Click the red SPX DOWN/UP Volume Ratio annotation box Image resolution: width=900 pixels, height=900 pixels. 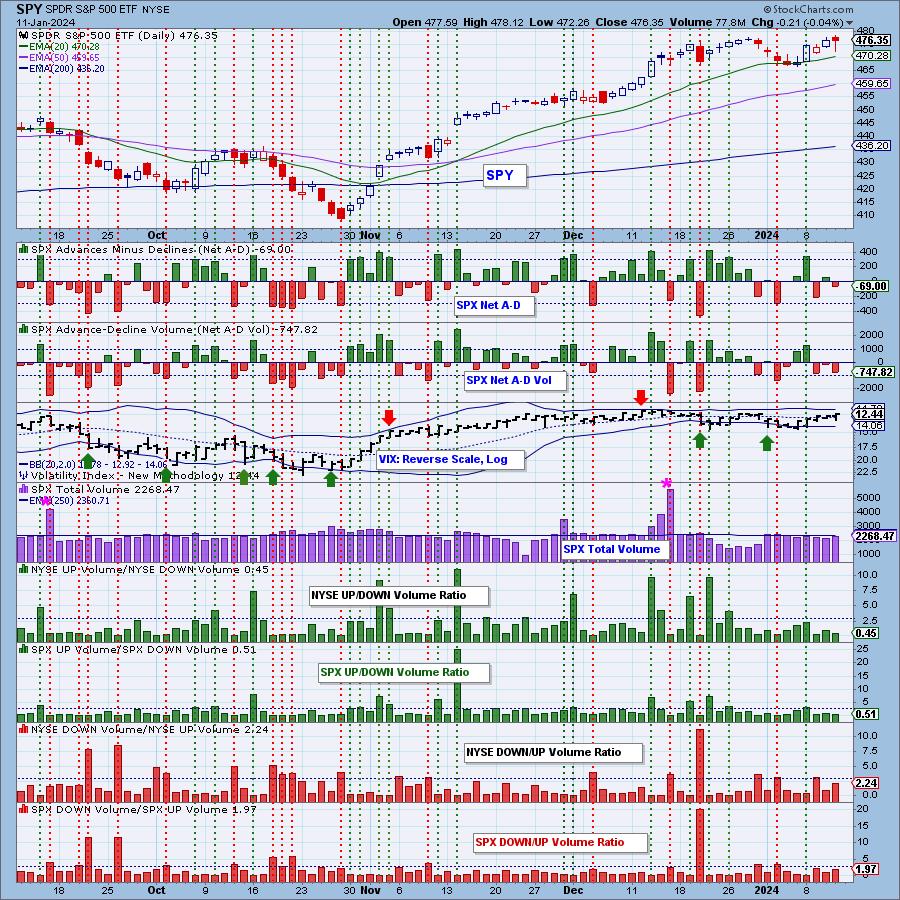(x=560, y=842)
